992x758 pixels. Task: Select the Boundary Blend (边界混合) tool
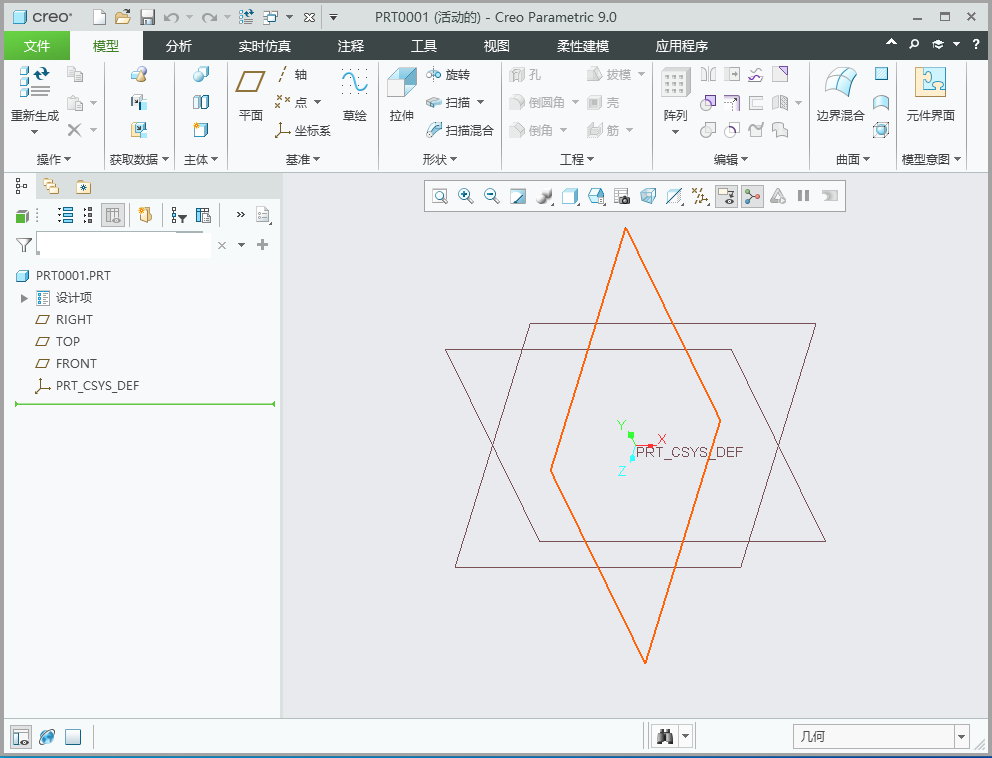coord(840,95)
